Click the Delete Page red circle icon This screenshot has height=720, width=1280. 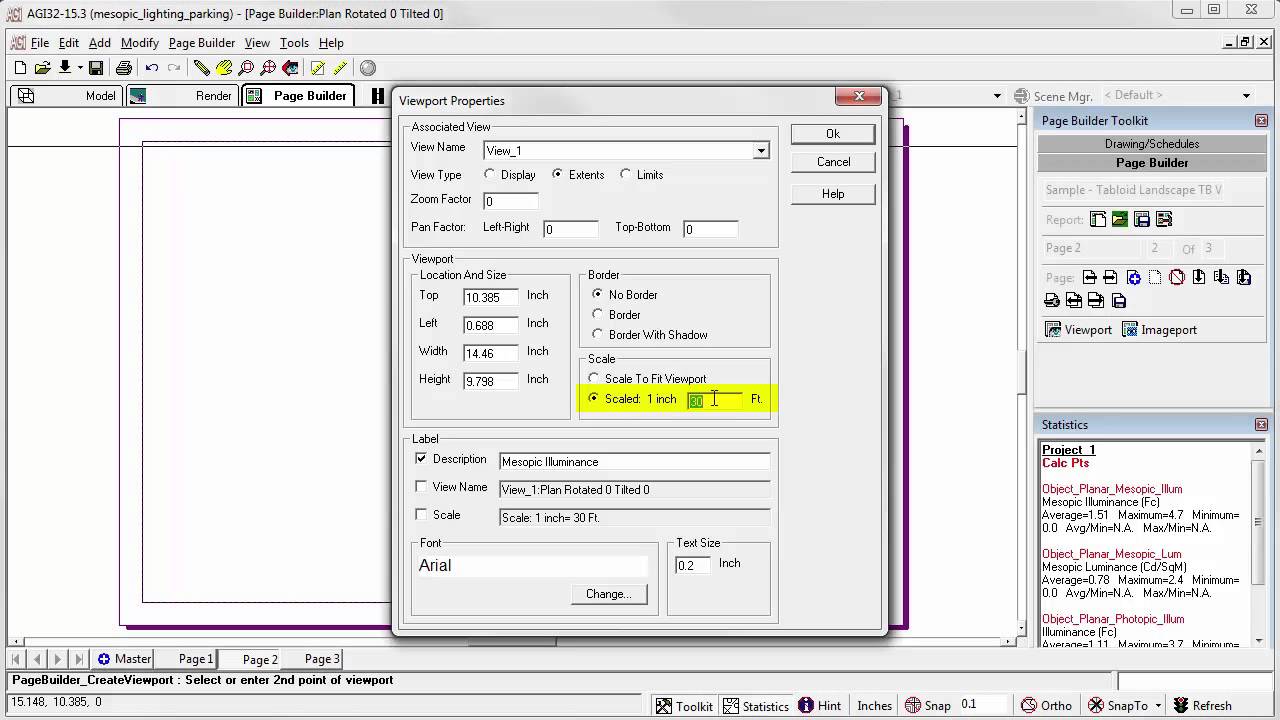[1177, 277]
